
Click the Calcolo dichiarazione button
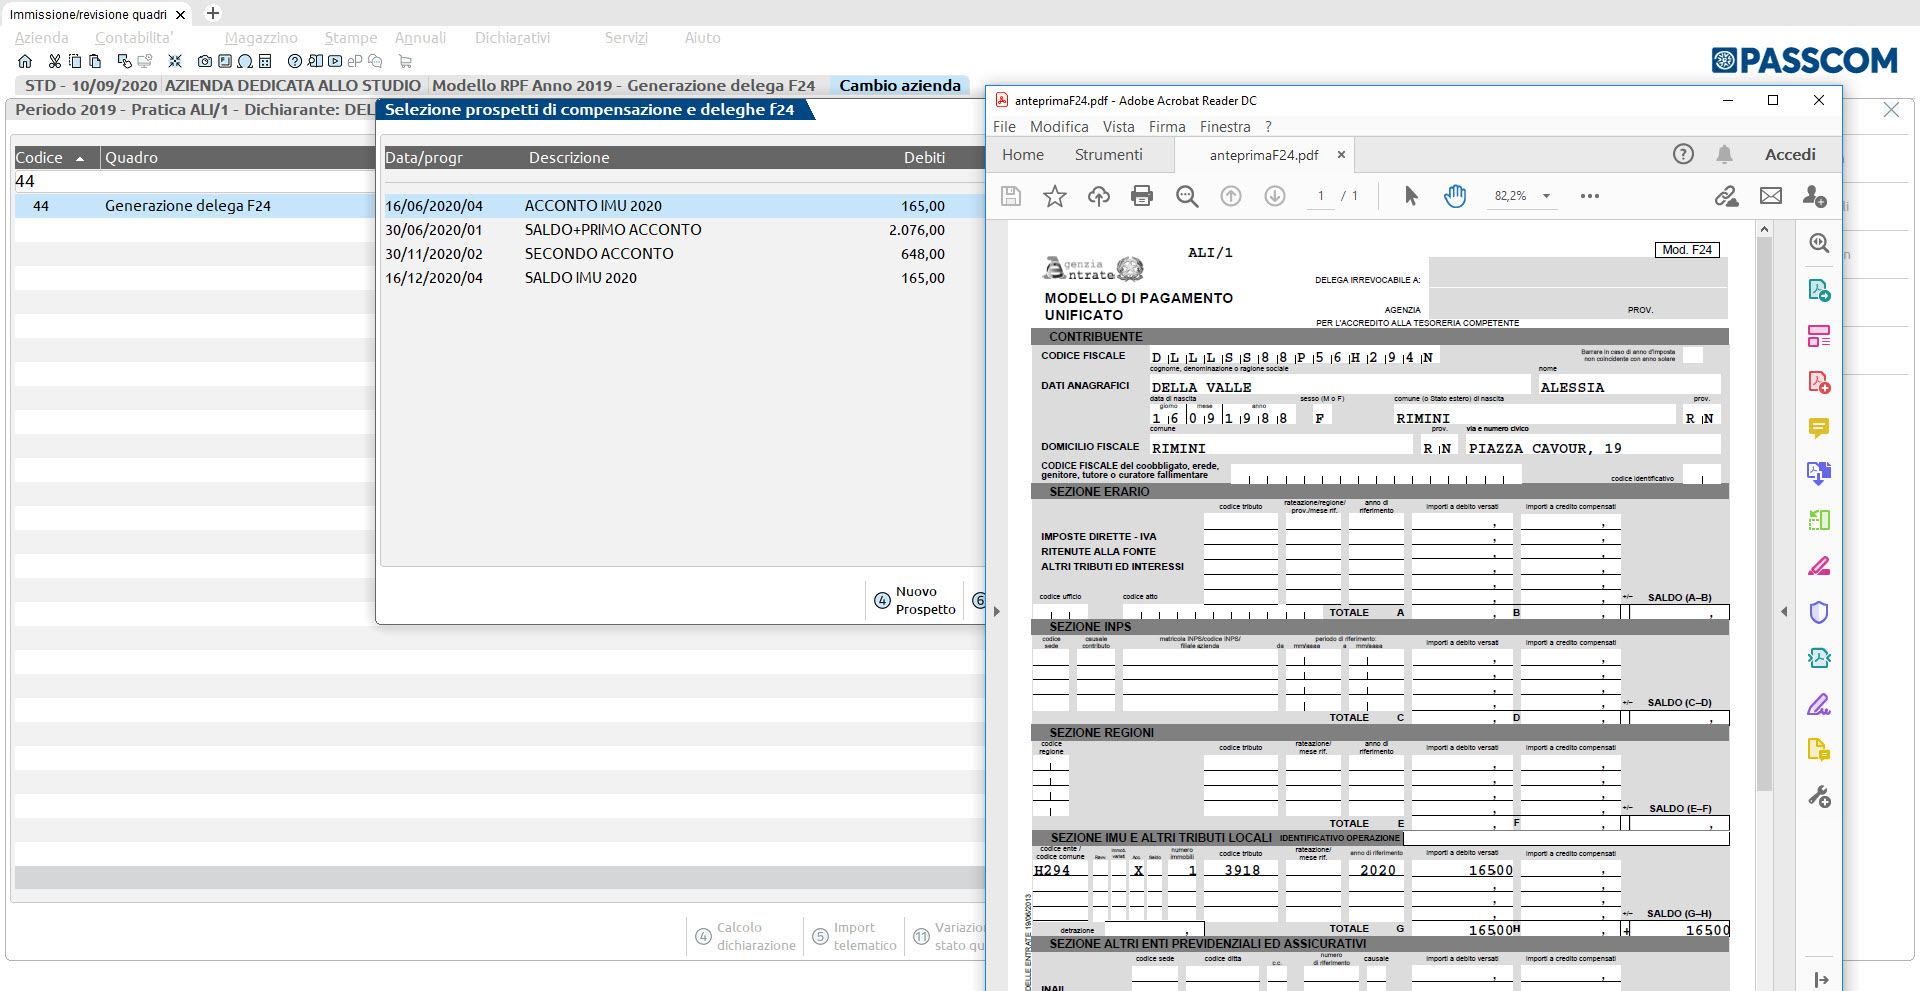pyautogui.click(x=745, y=936)
